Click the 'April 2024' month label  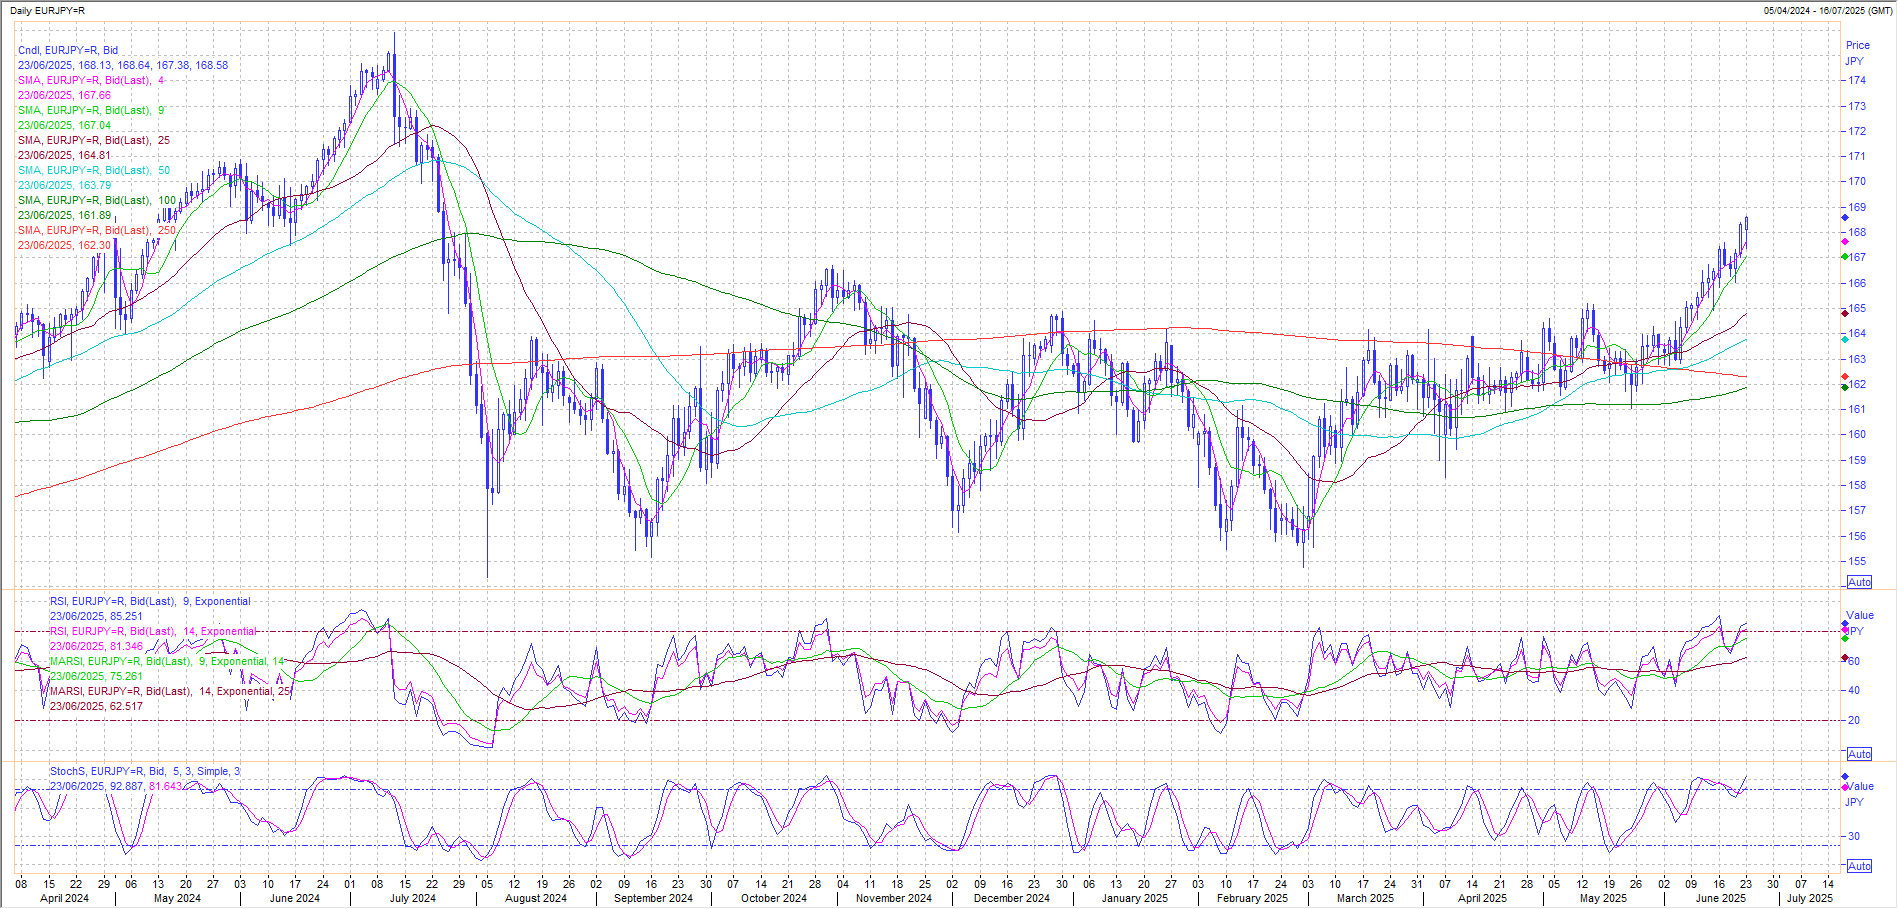point(64,898)
